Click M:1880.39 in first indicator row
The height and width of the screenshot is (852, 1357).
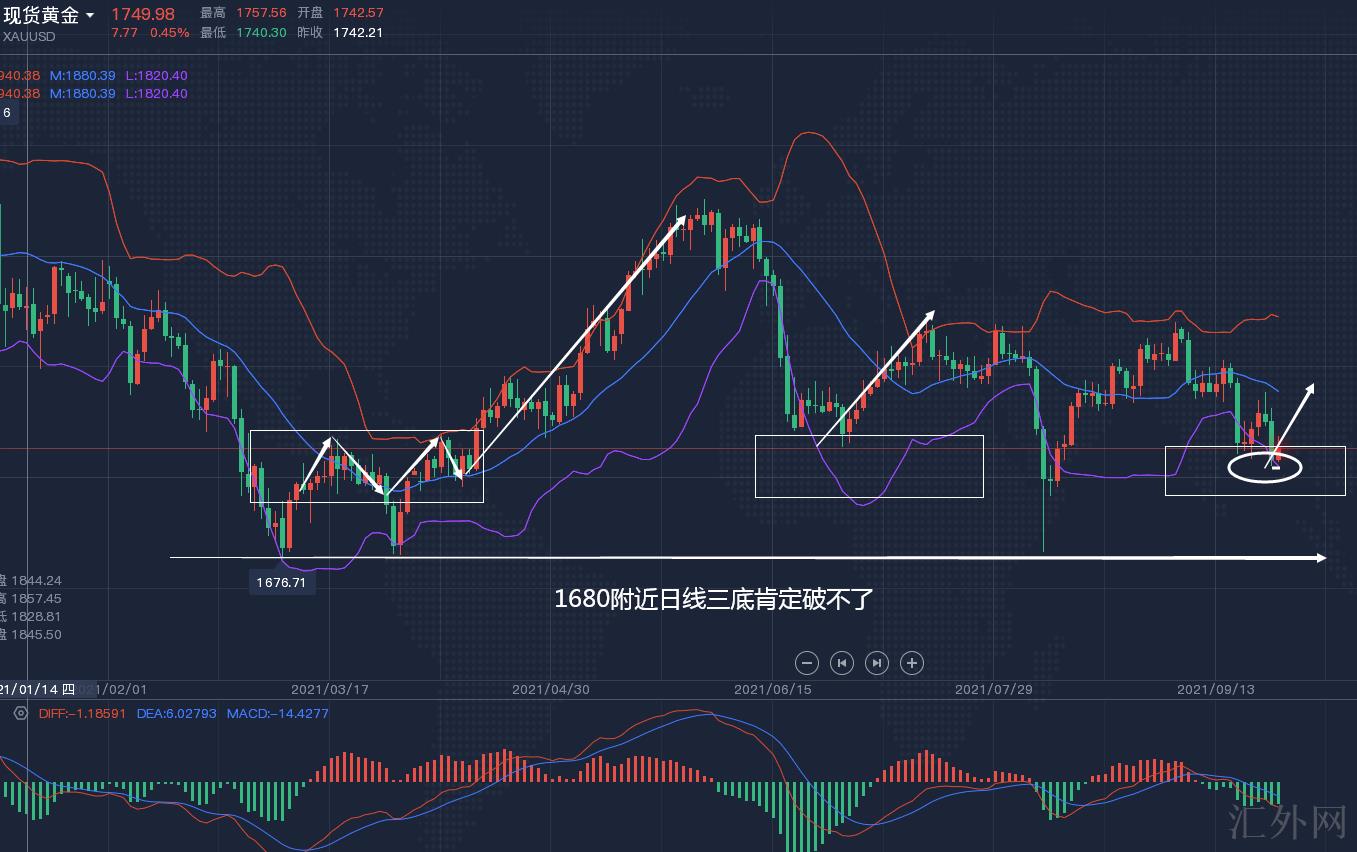pyautogui.click(x=83, y=75)
